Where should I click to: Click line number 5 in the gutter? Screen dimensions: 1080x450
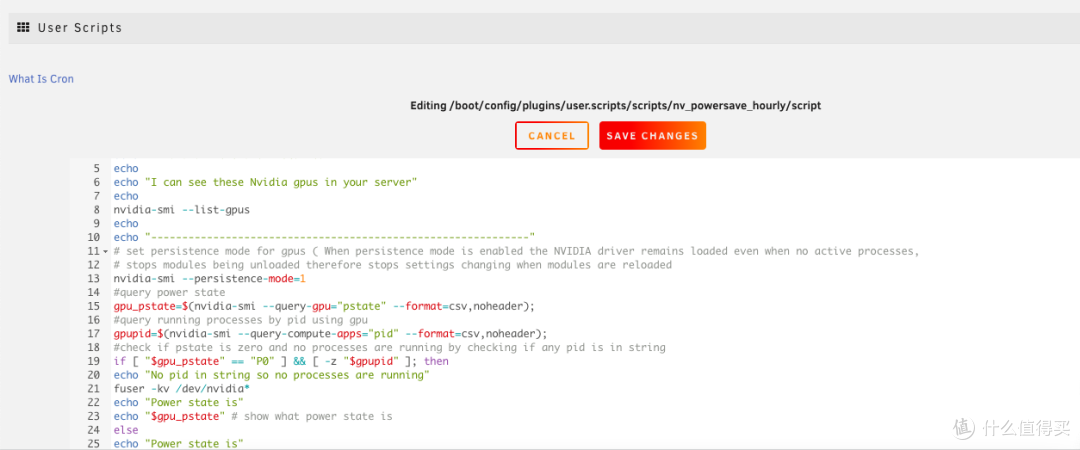click(x=96, y=169)
